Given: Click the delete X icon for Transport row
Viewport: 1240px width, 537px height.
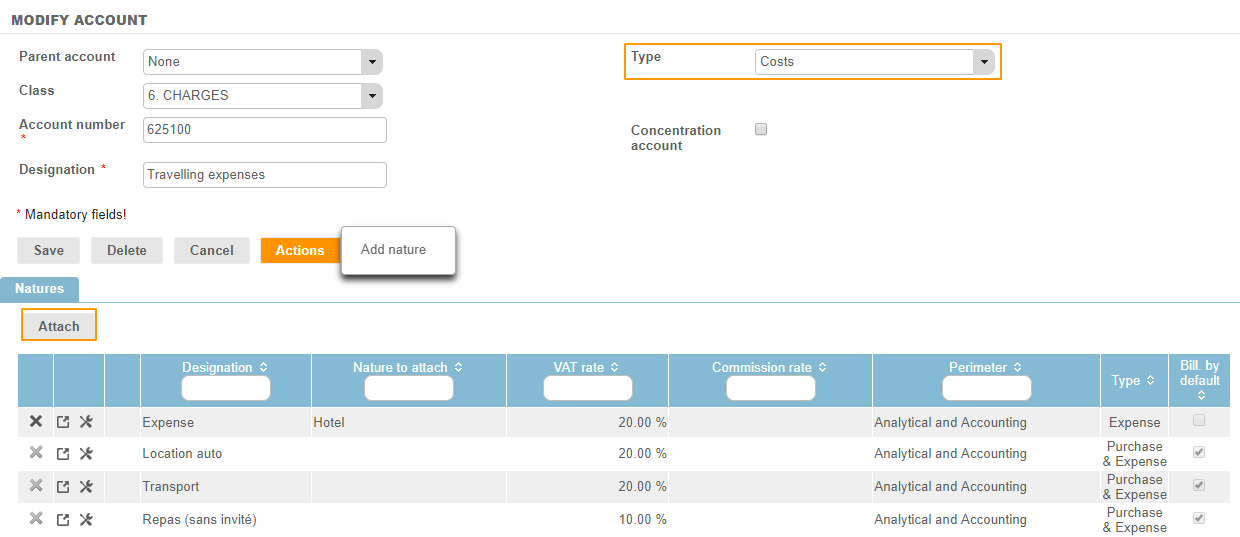Looking at the screenshot, I should tap(36, 486).
